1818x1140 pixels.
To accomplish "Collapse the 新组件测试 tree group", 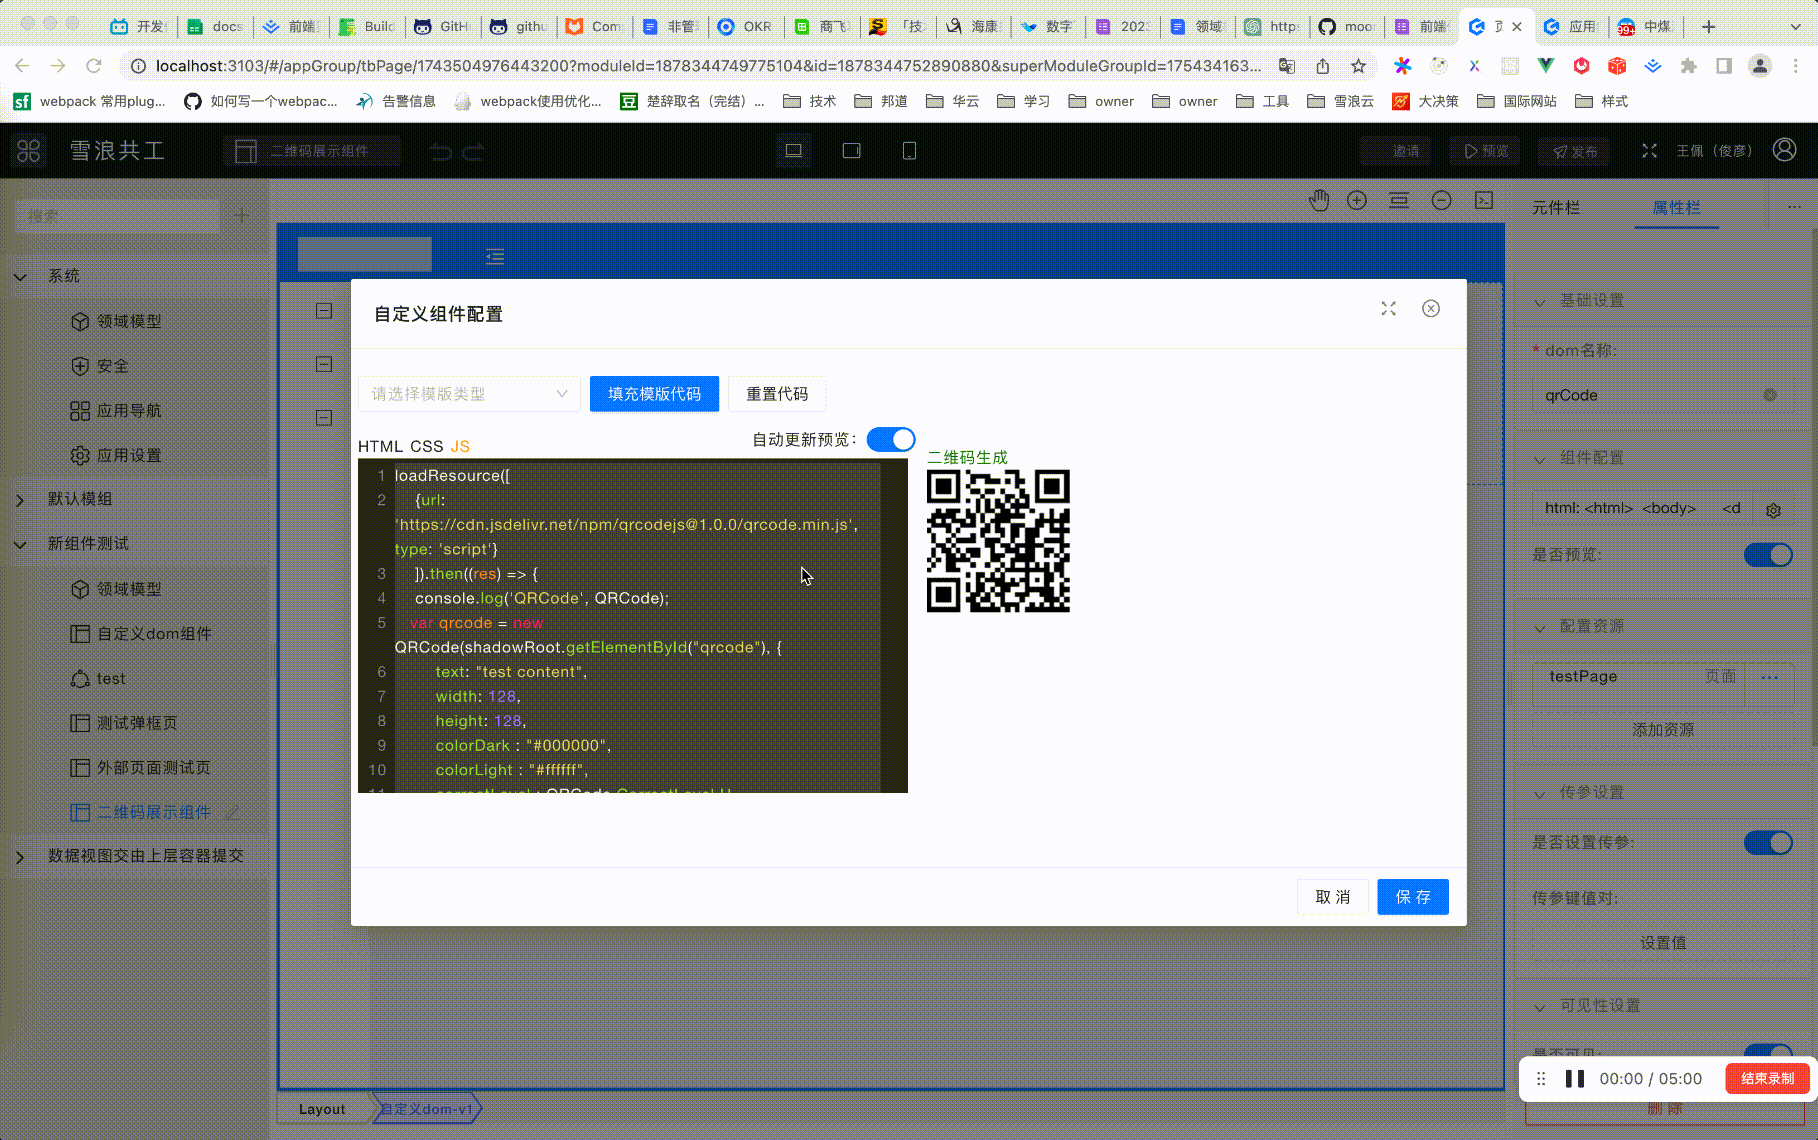I will coord(20,544).
